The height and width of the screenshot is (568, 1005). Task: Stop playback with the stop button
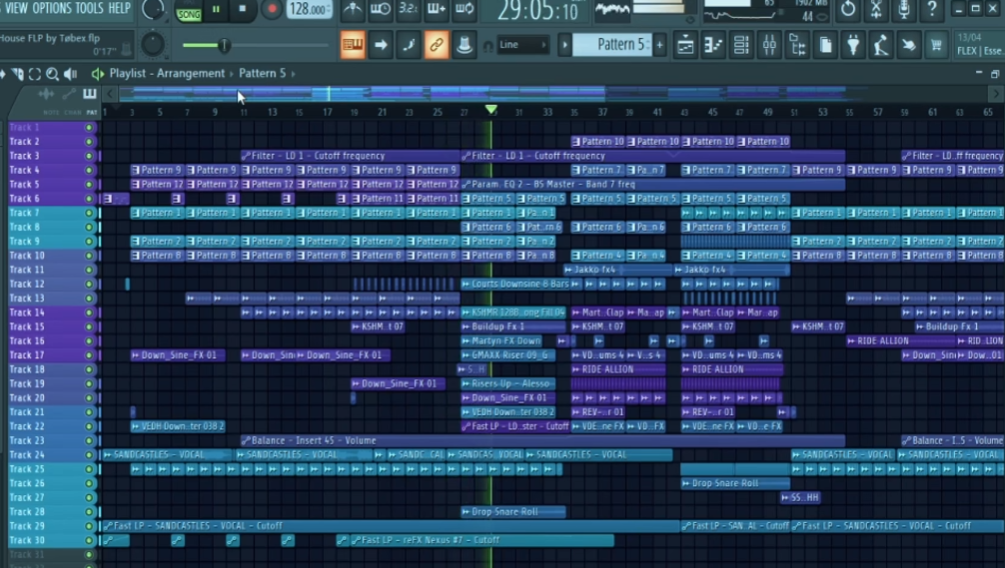pyautogui.click(x=242, y=9)
